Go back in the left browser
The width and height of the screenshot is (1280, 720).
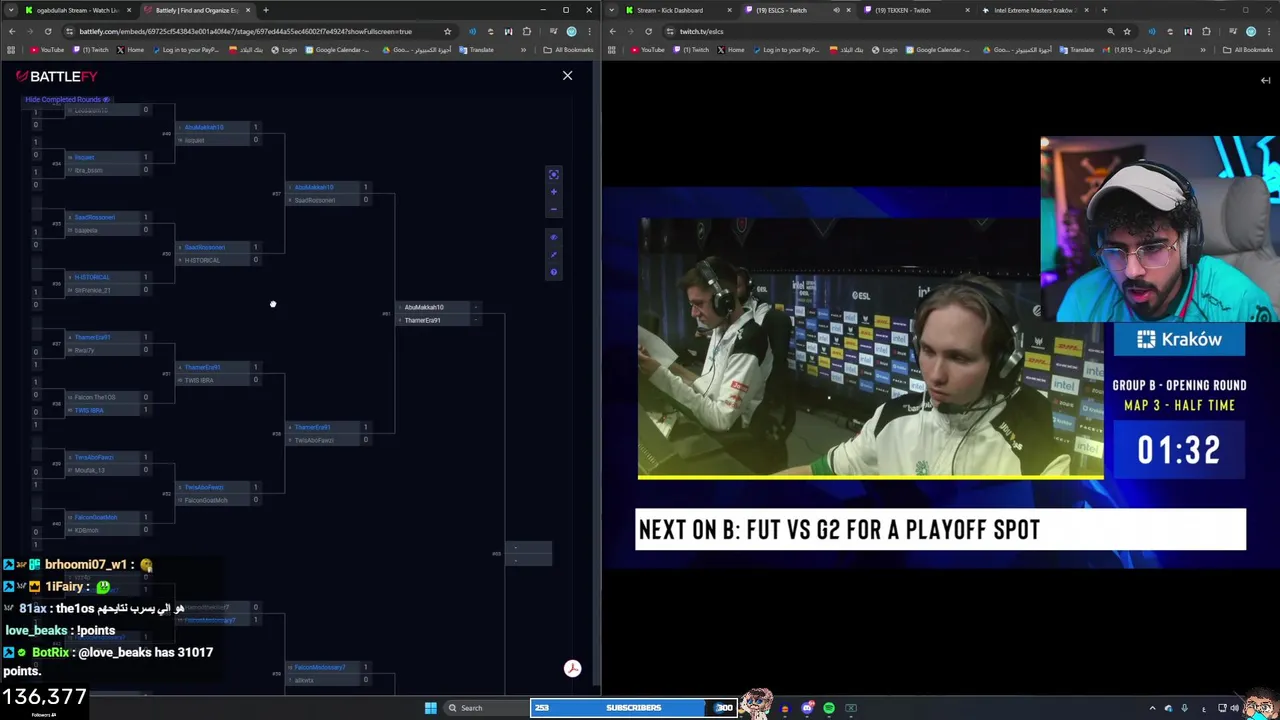pos(11,31)
